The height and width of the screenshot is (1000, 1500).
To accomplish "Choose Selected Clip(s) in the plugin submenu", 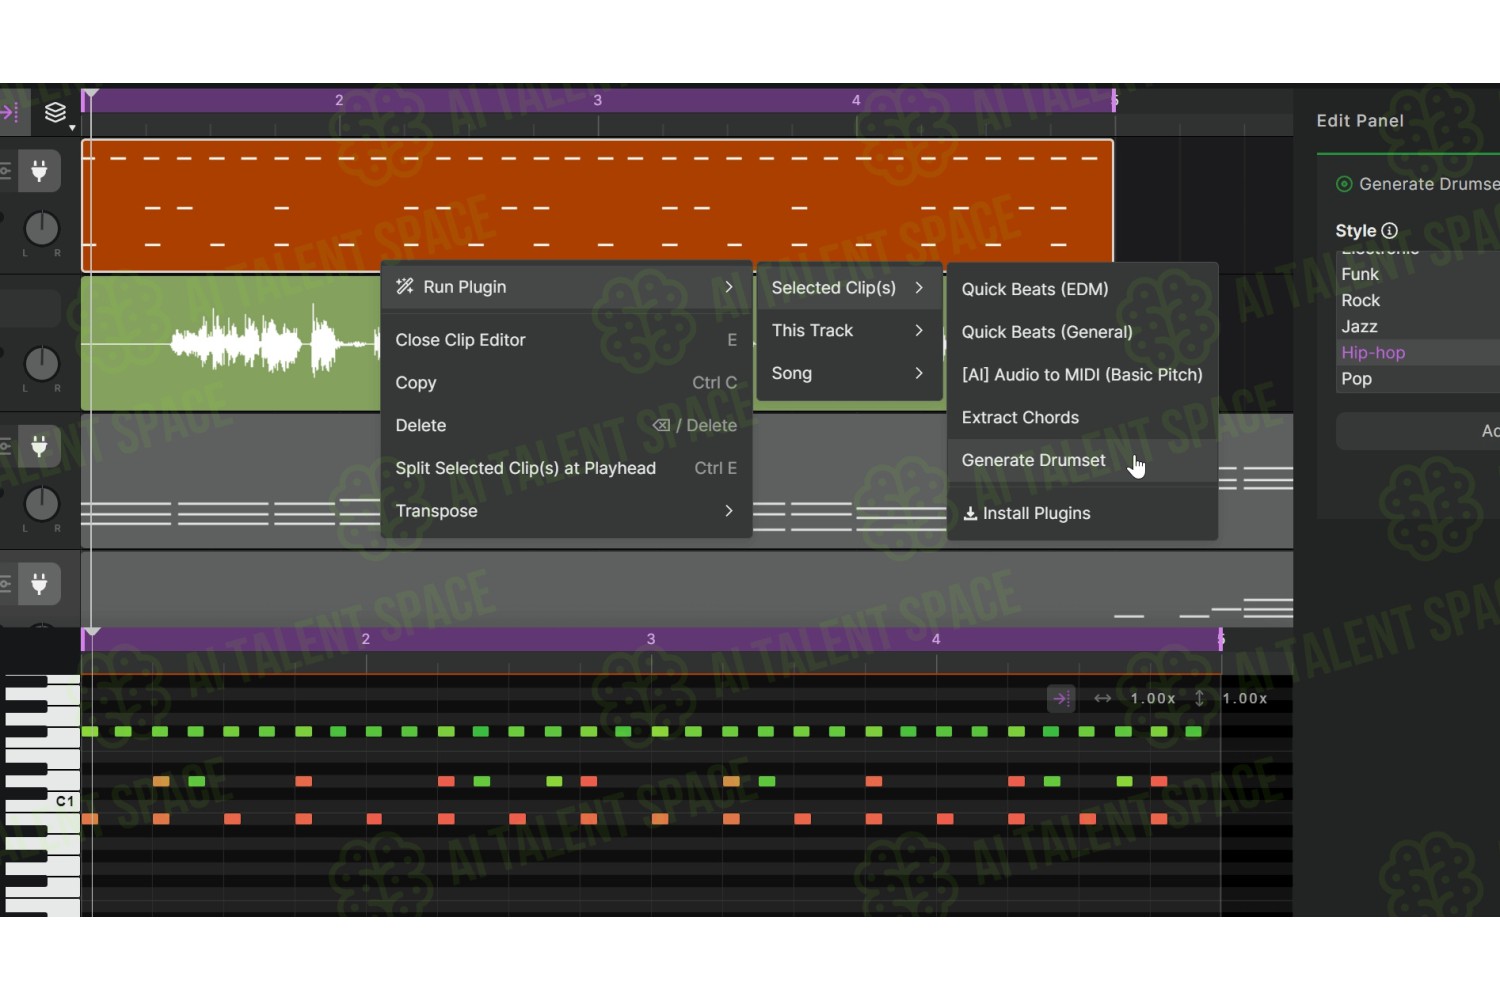I will 849,288.
